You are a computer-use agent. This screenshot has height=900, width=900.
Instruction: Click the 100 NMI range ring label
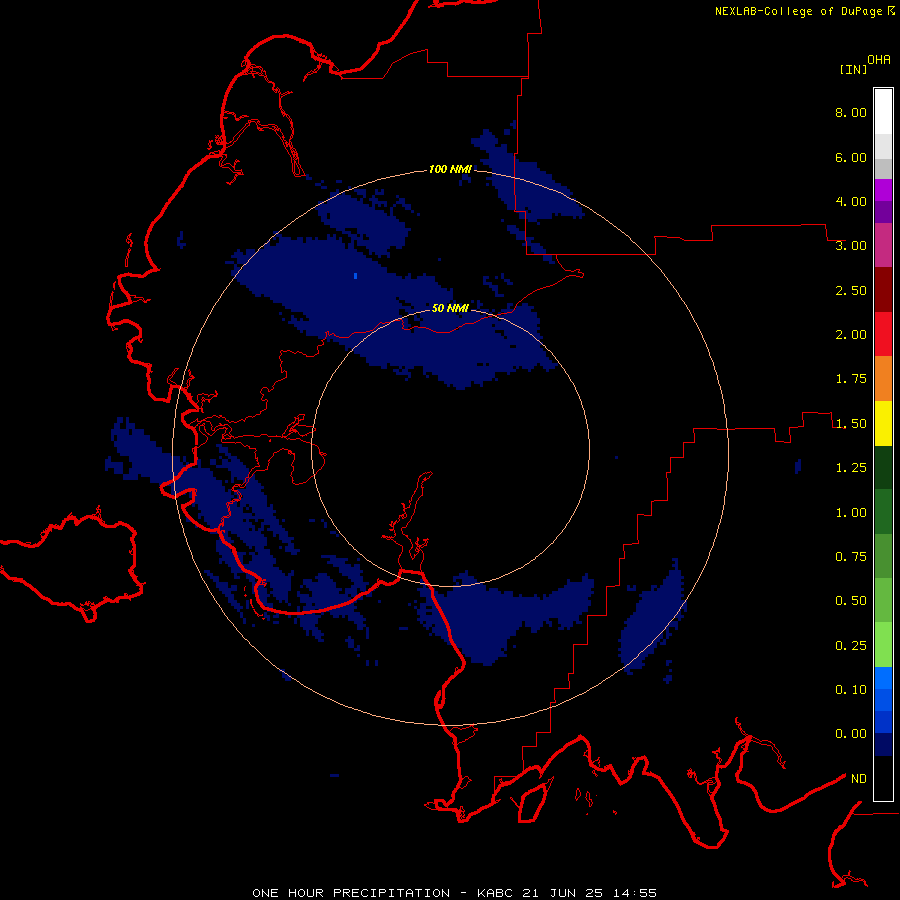(x=450, y=169)
